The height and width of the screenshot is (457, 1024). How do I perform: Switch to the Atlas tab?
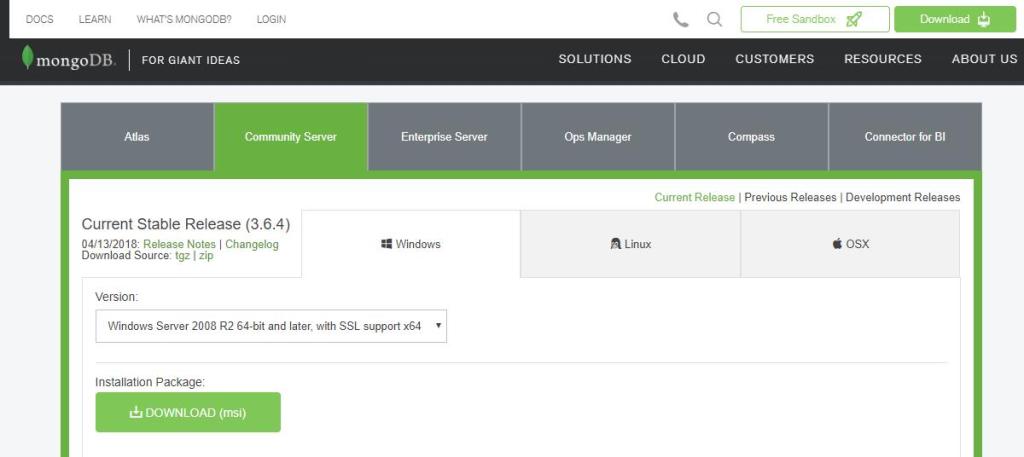[x=137, y=136]
